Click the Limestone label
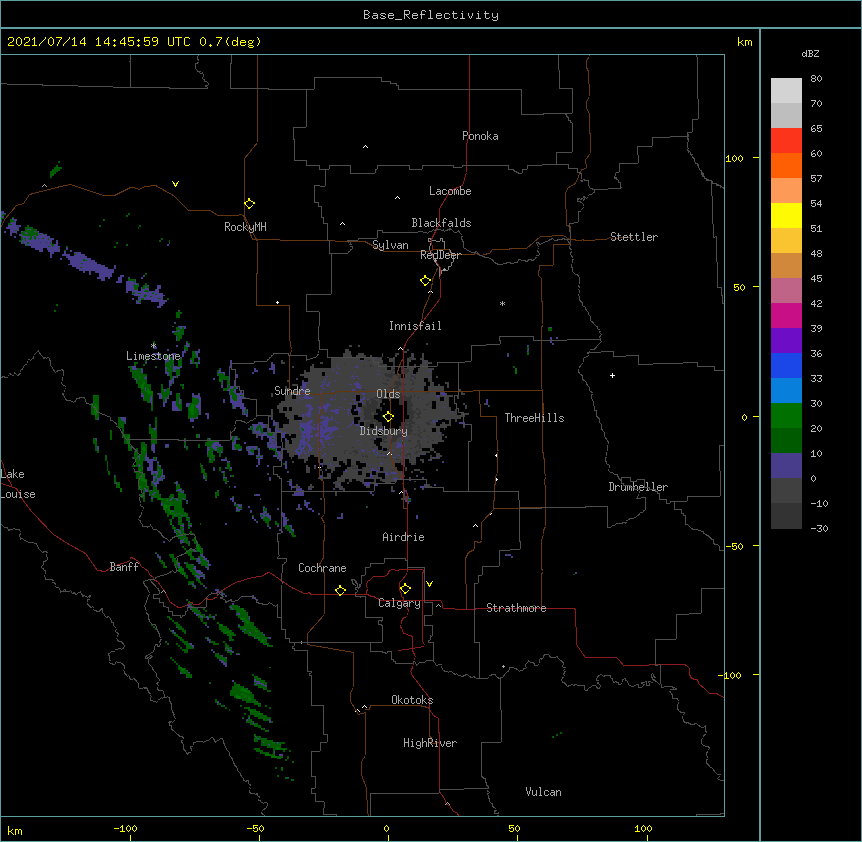The width and height of the screenshot is (862, 842). [x=153, y=356]
